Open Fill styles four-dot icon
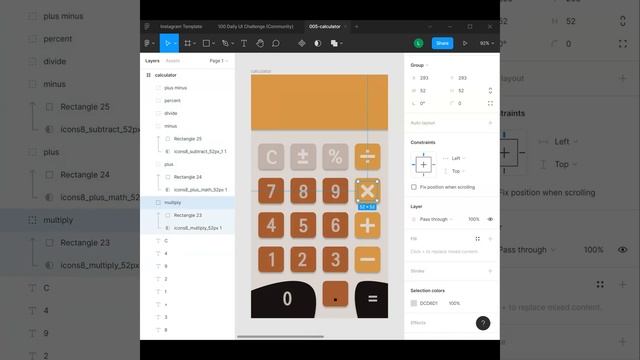The width and height of the screenshot is (640, 360). click(x=478, y=239)
